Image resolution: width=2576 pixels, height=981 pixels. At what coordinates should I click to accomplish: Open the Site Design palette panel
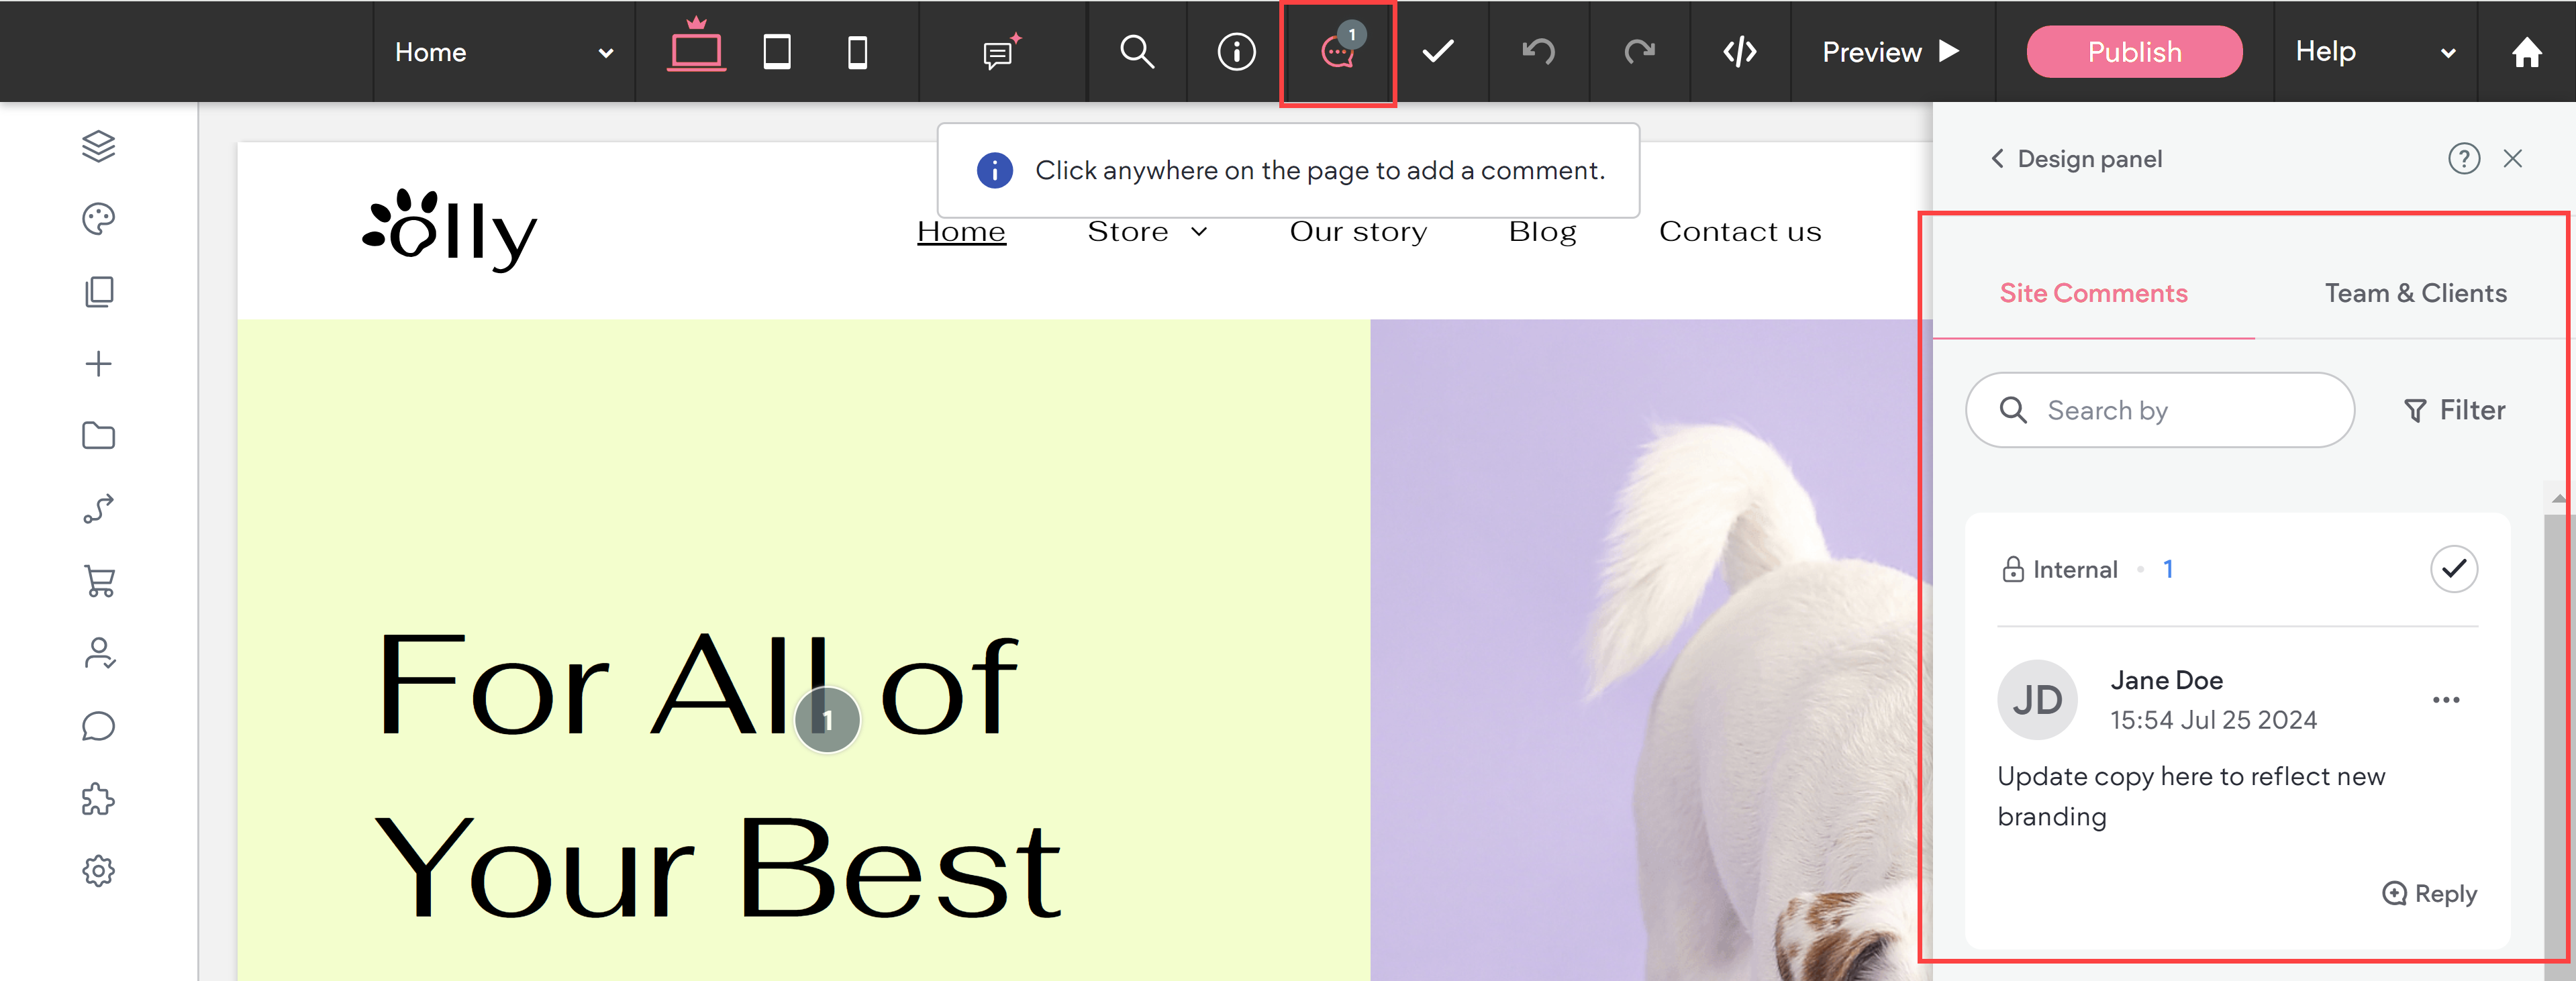pyautogui.click(x=98, y=218)
